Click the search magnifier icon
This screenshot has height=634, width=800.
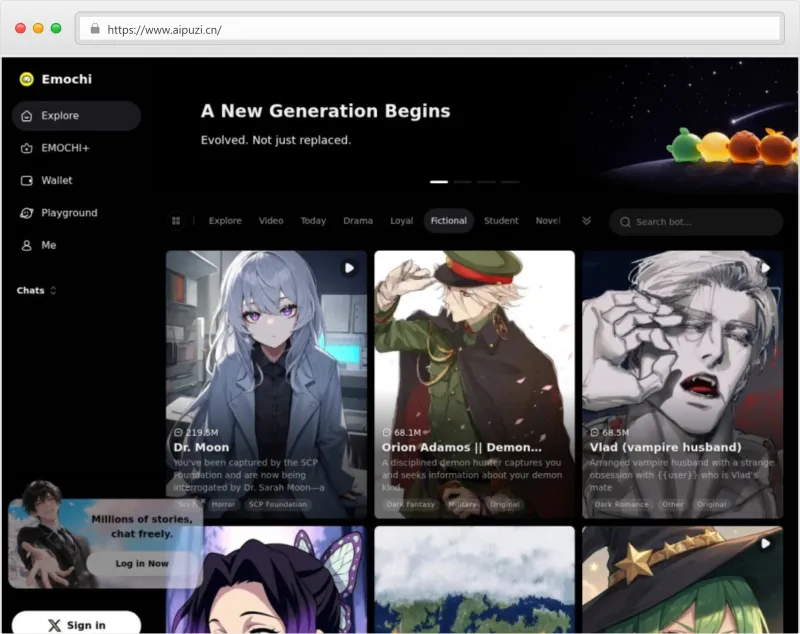[x=625, y=222]
